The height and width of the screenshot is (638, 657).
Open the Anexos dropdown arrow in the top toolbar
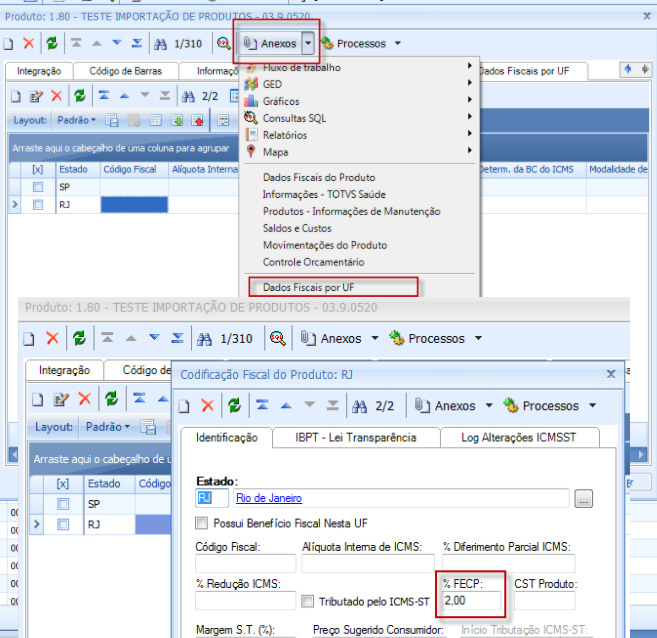[x=308, y=43]
